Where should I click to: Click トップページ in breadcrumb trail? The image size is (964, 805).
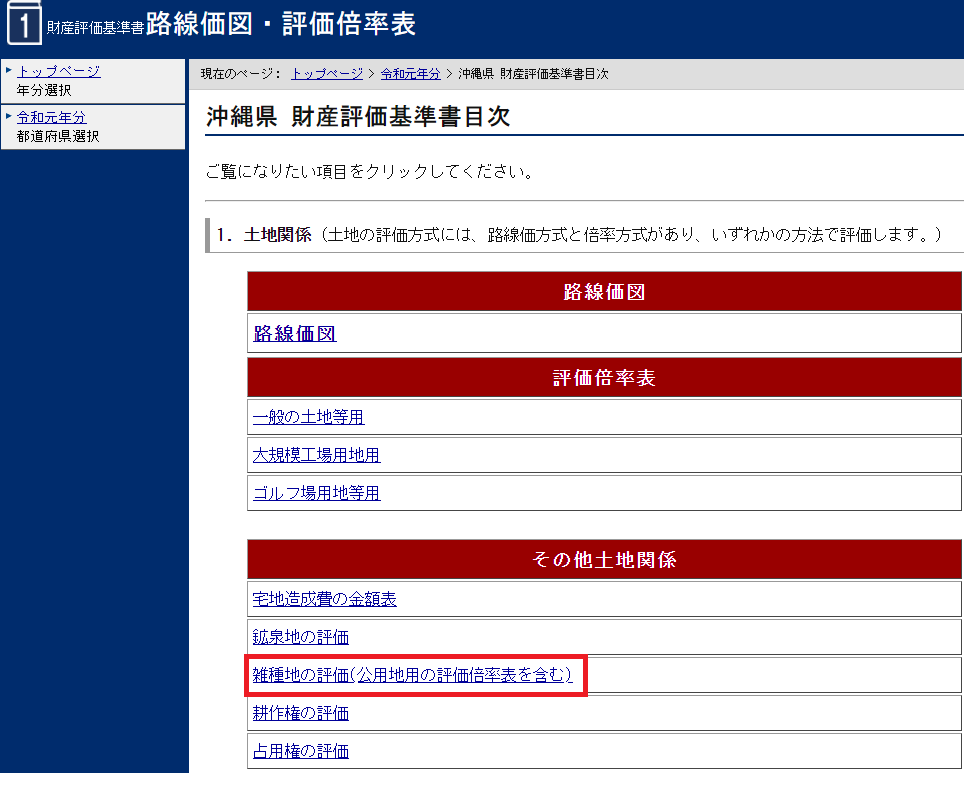coord(327,74)
